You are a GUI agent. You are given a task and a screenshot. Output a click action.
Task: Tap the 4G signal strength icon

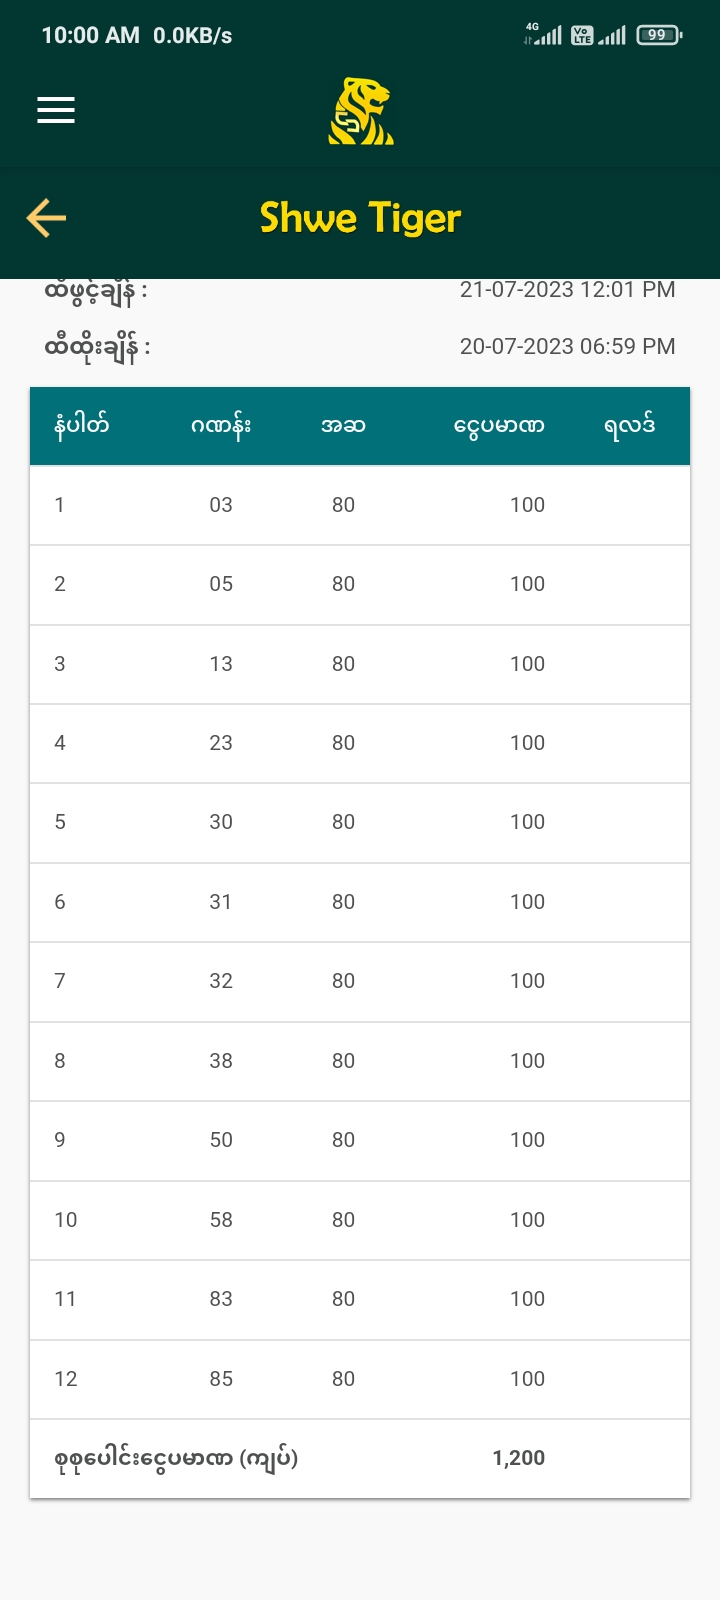coord(543,35)
